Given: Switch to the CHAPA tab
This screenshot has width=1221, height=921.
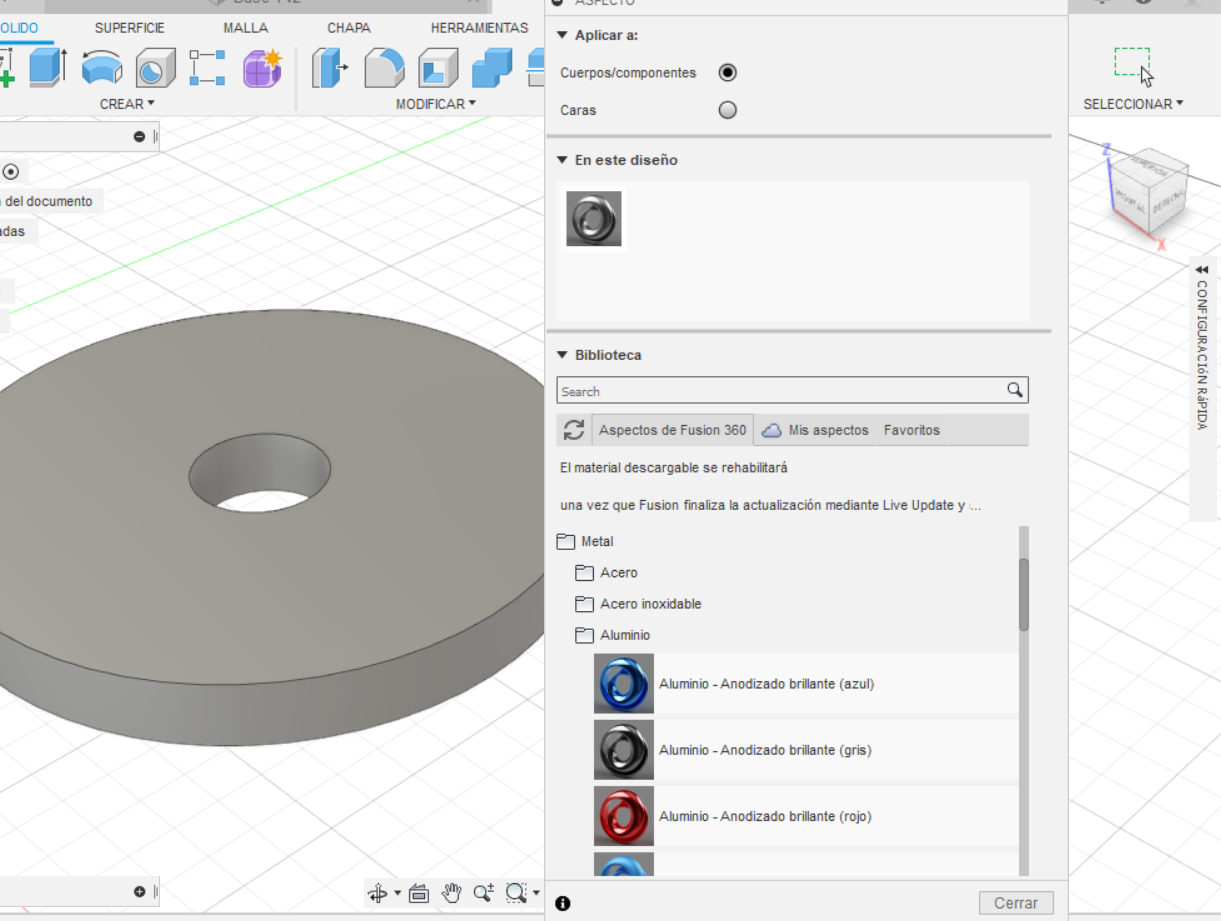Looking at the screenshot, I should click(349, 28).
